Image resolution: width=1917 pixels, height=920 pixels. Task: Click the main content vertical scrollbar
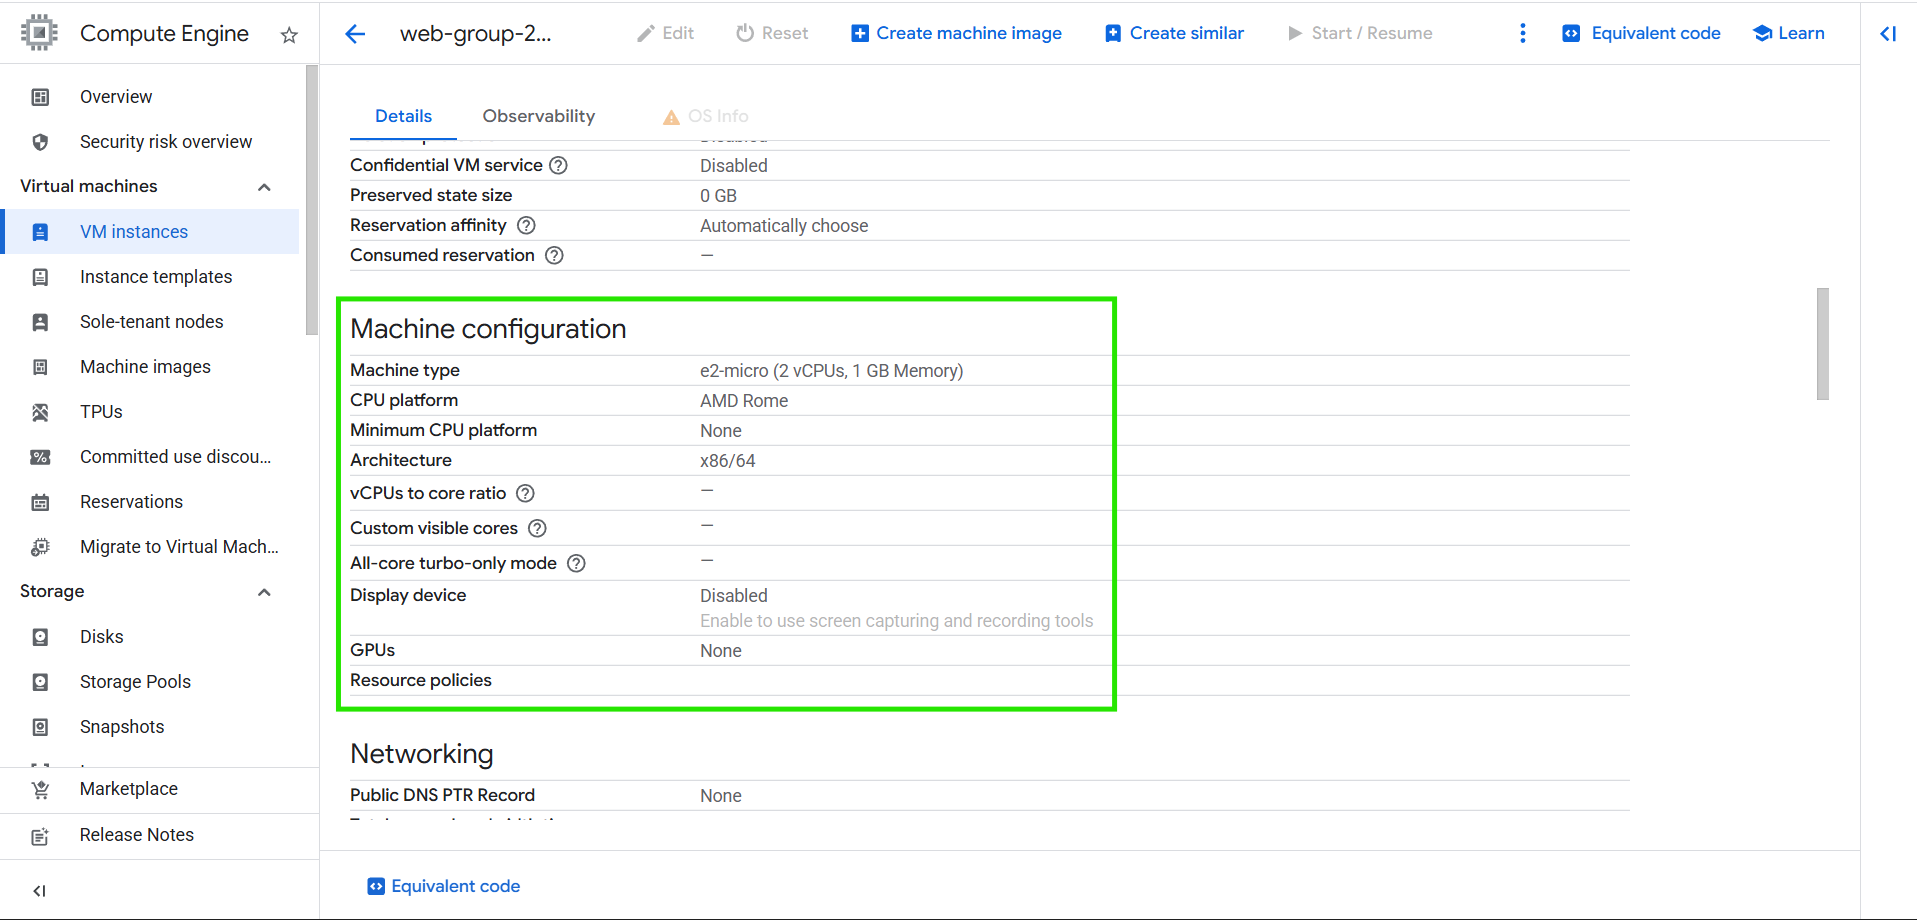[x=1823, y=344]
